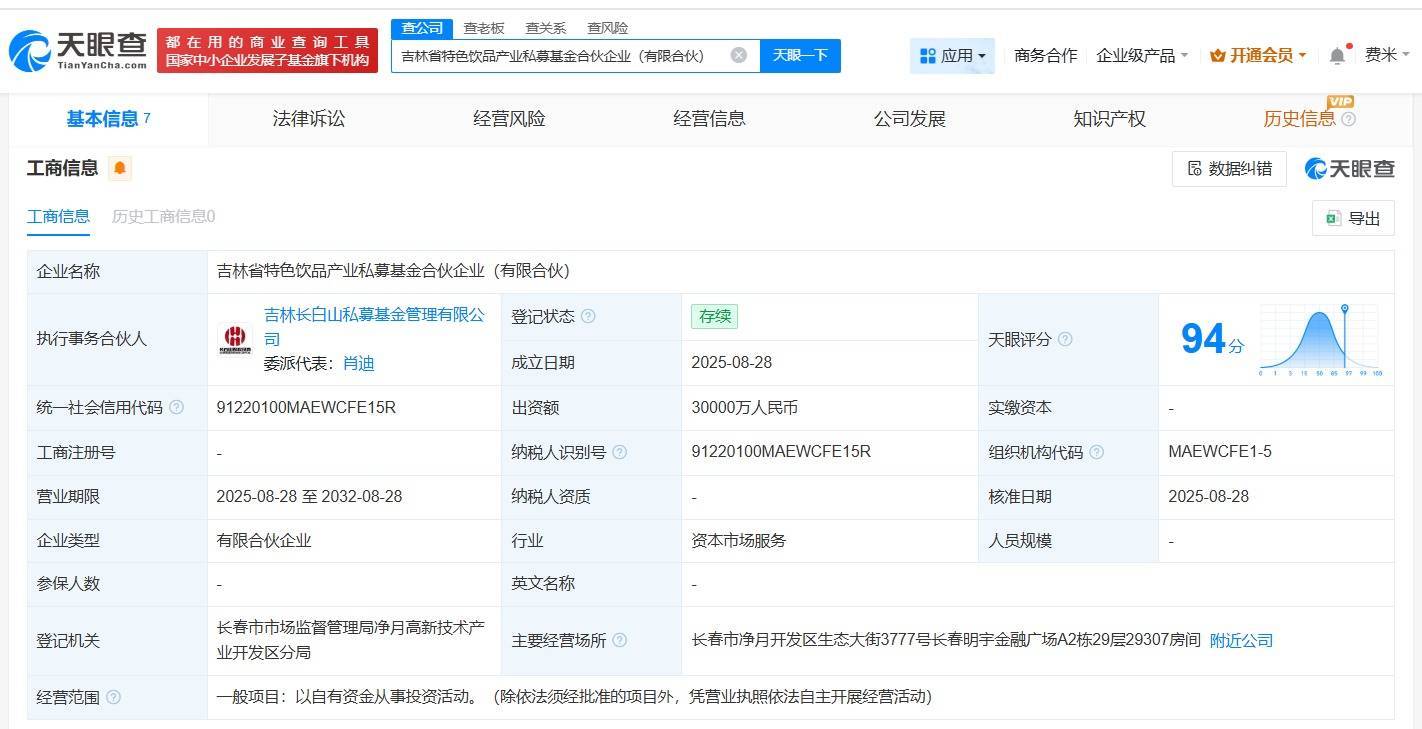This screenshot has width=1422, height=729.
Task: Open notifications via the bell icon
Action: coord(1337,56)
